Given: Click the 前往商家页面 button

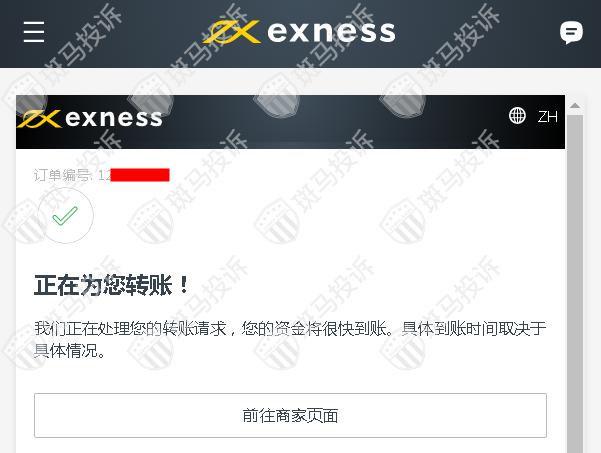Looking at the screenshot, I should coord(290,415).
